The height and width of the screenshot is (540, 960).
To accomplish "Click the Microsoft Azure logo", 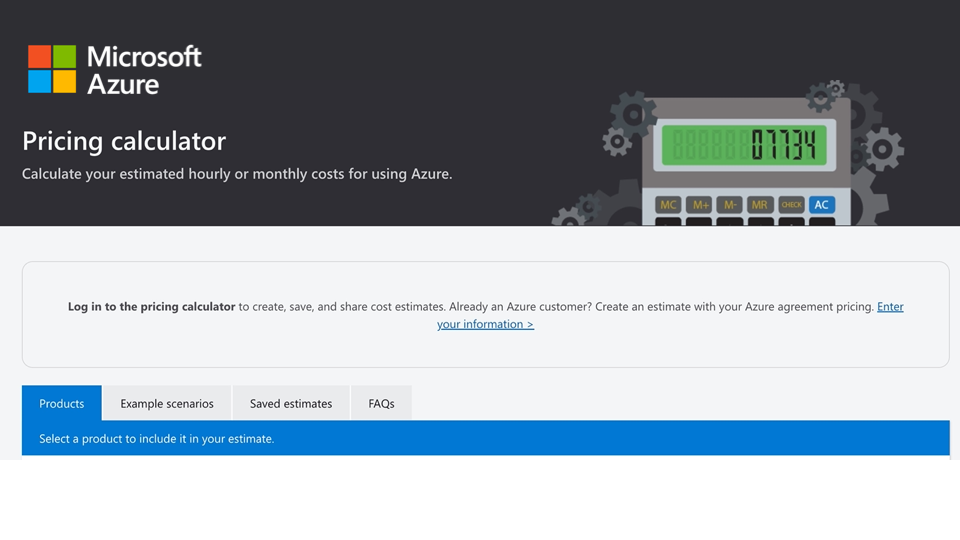I will (x=114, y=69).
